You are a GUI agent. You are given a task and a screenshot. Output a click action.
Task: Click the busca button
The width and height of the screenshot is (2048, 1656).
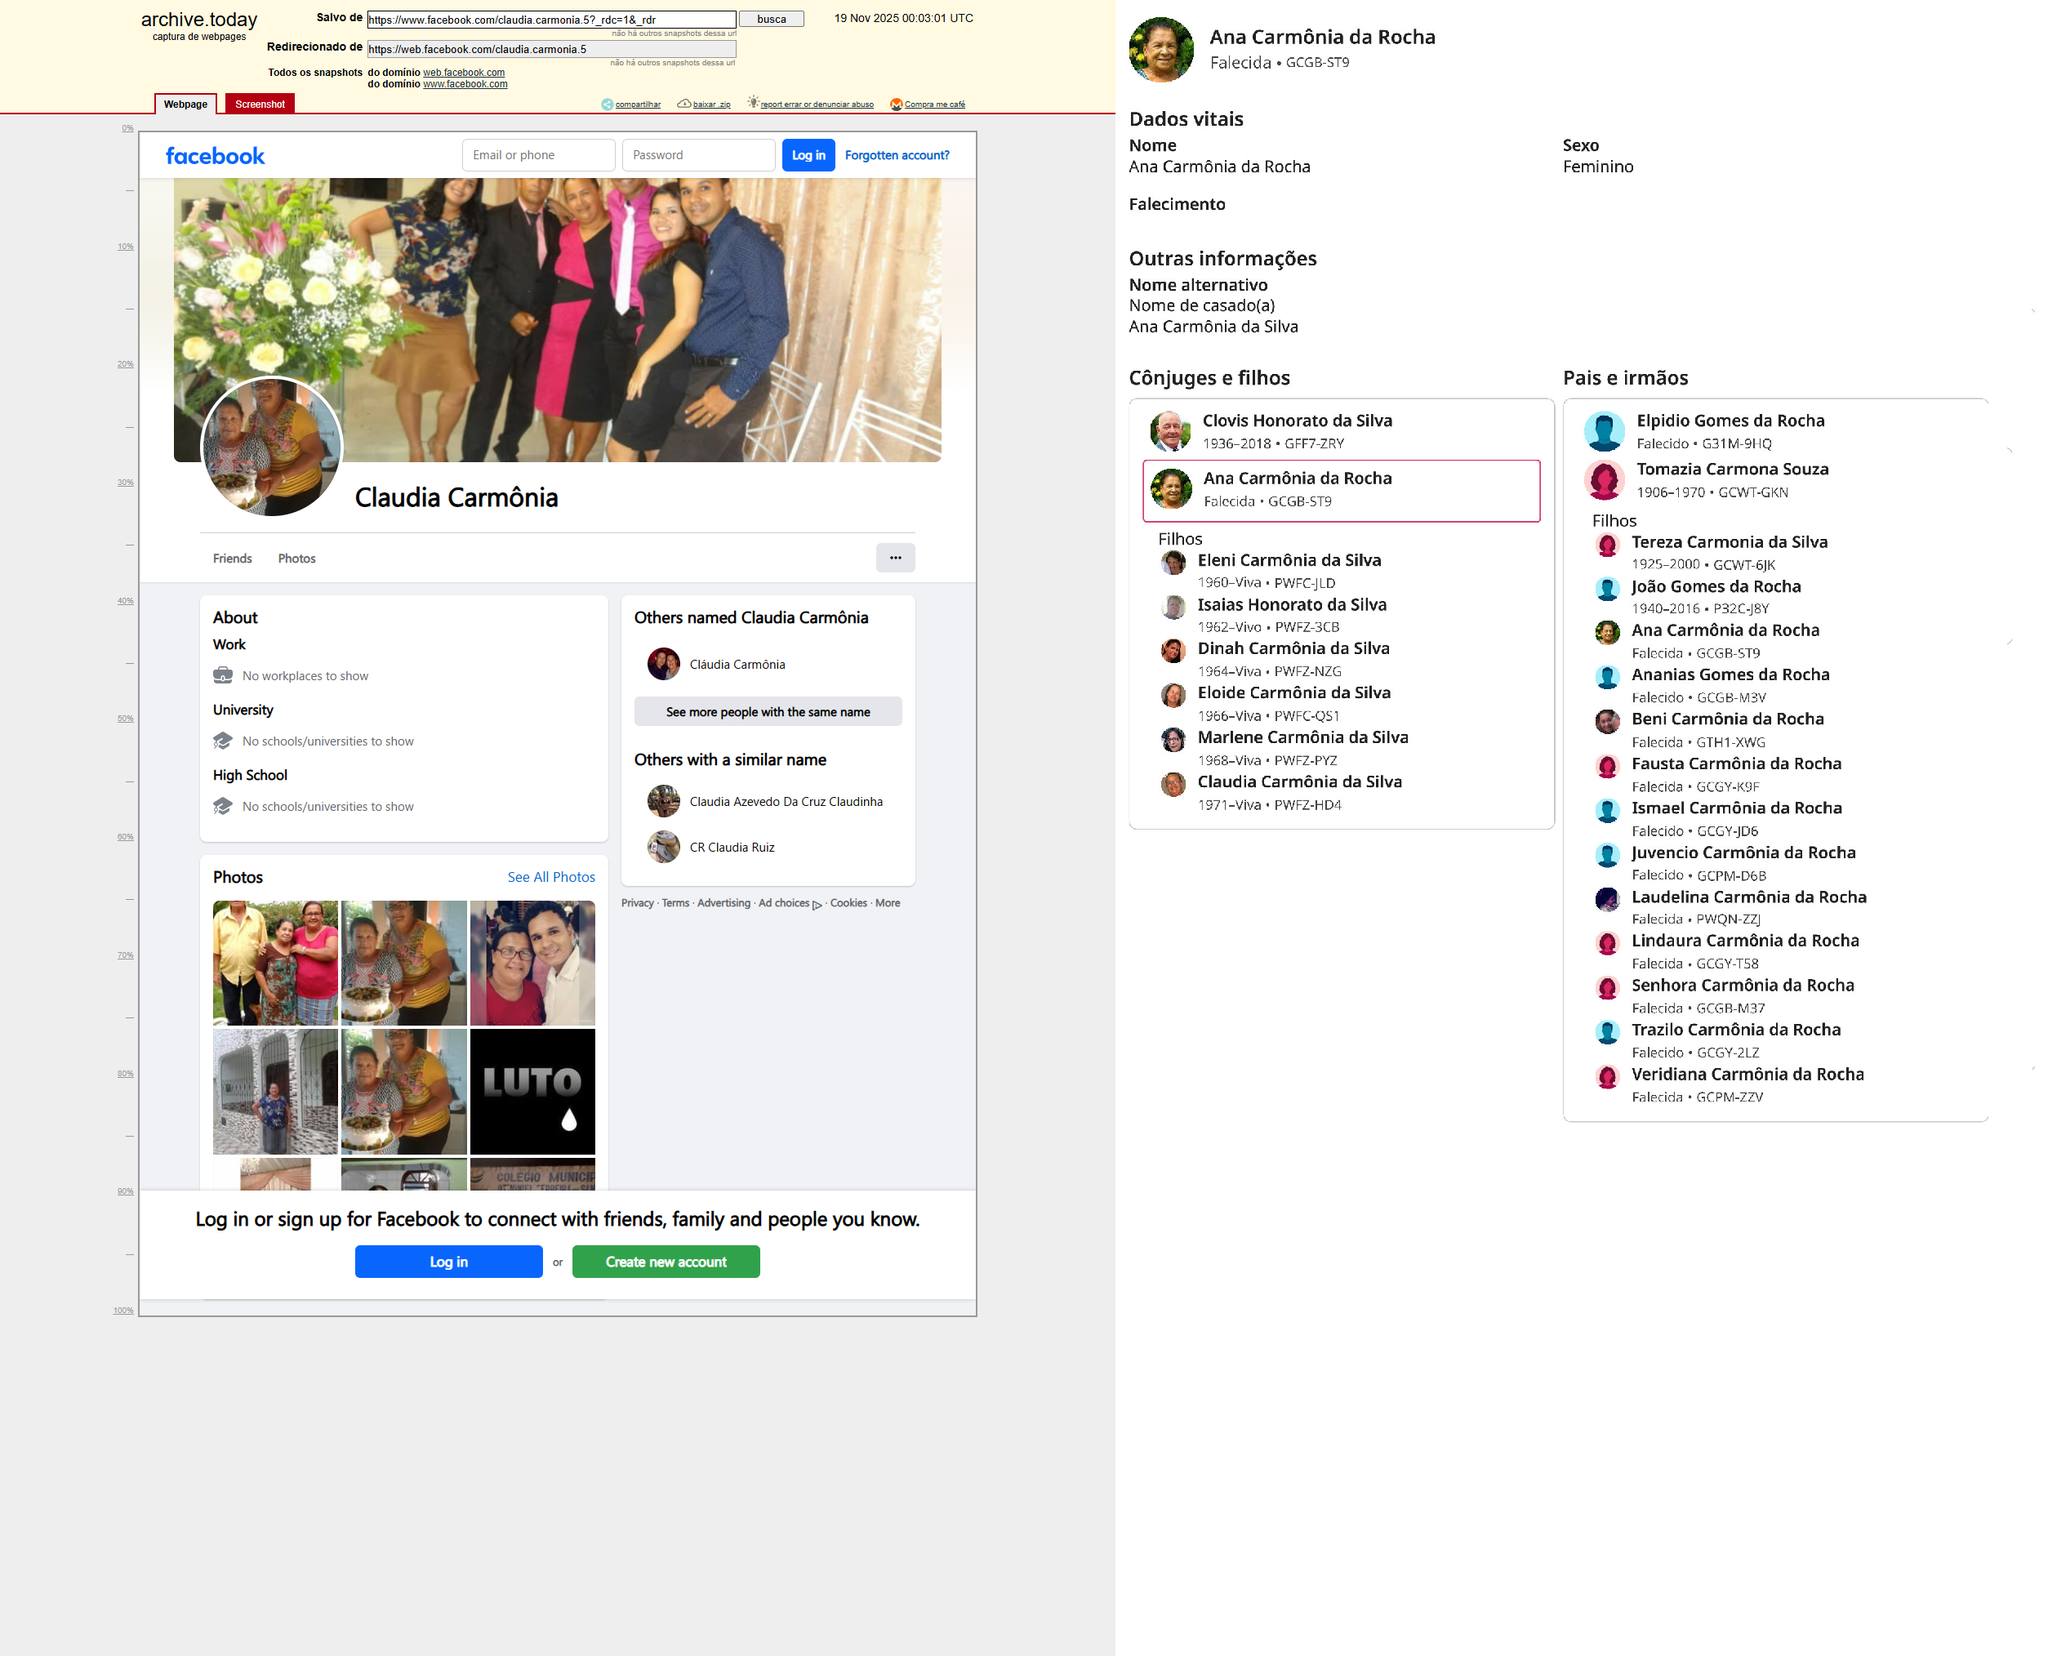tap(771, 19)
